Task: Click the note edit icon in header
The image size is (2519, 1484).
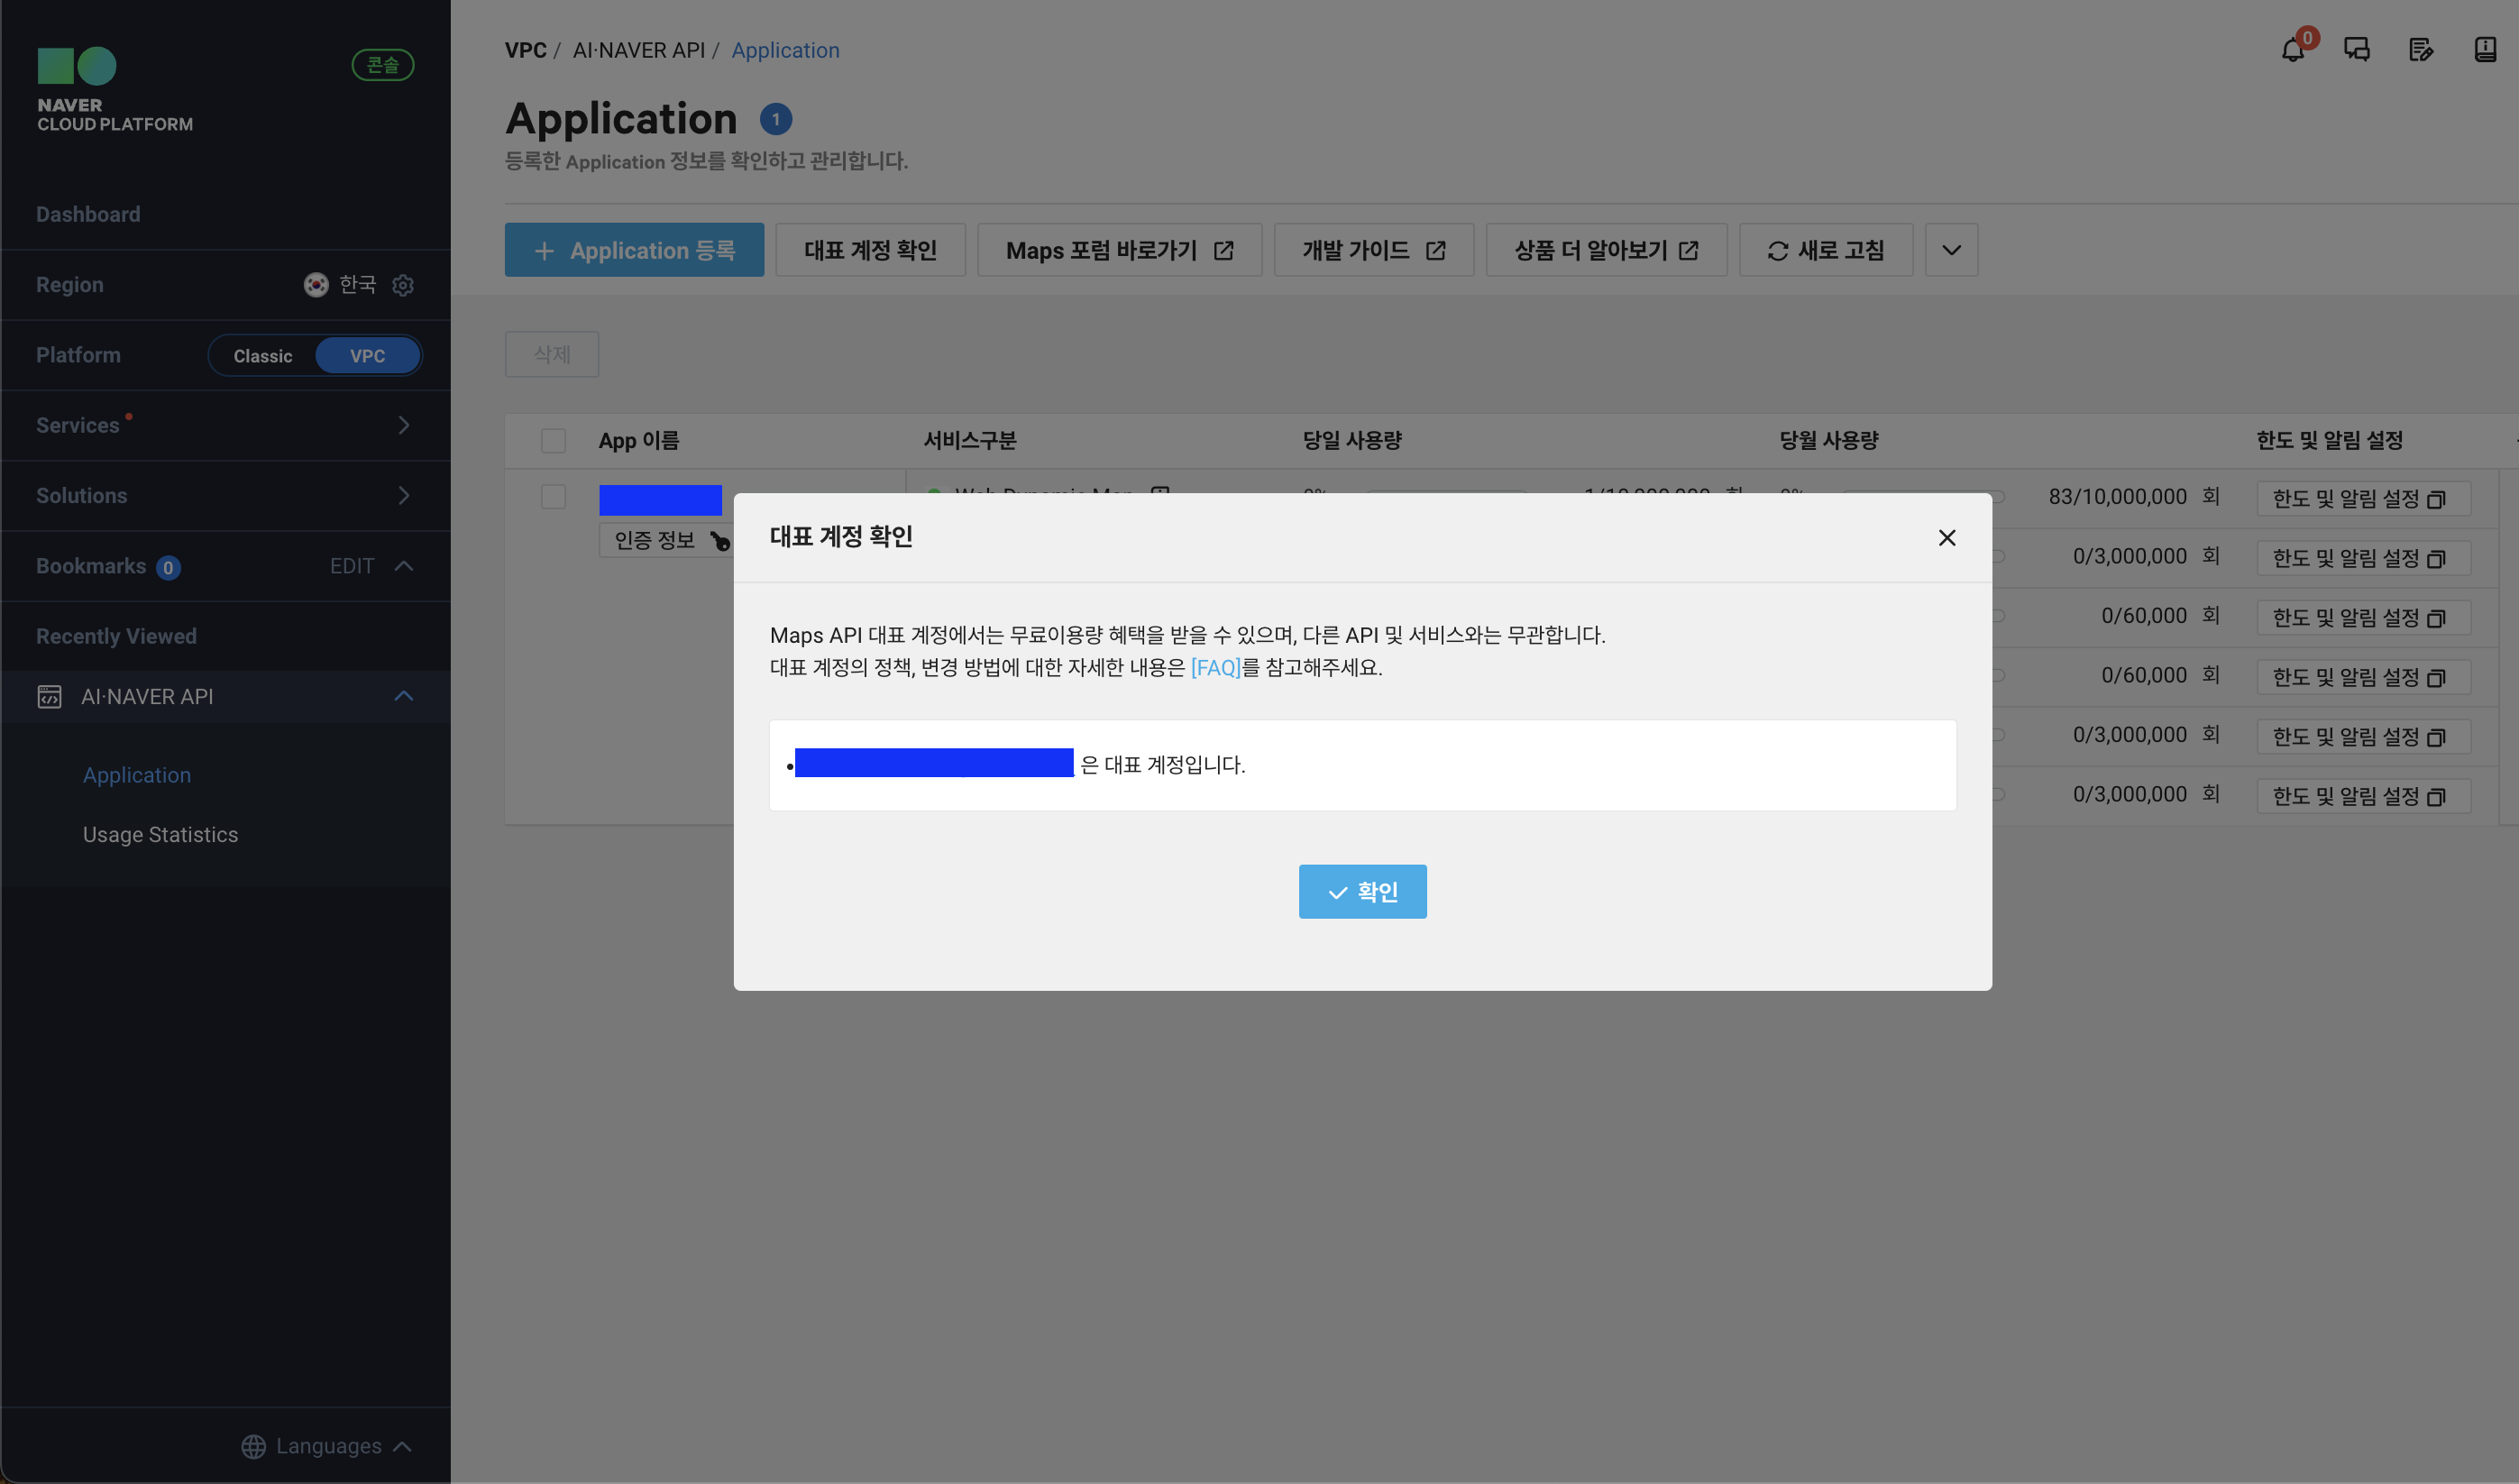Action: [x=2420, y=50]
